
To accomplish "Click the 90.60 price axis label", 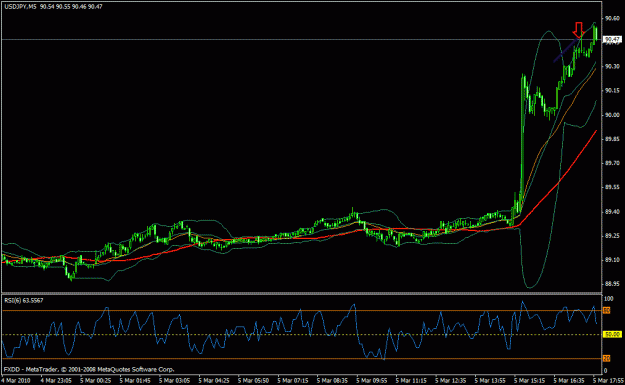I will [612, 18].
